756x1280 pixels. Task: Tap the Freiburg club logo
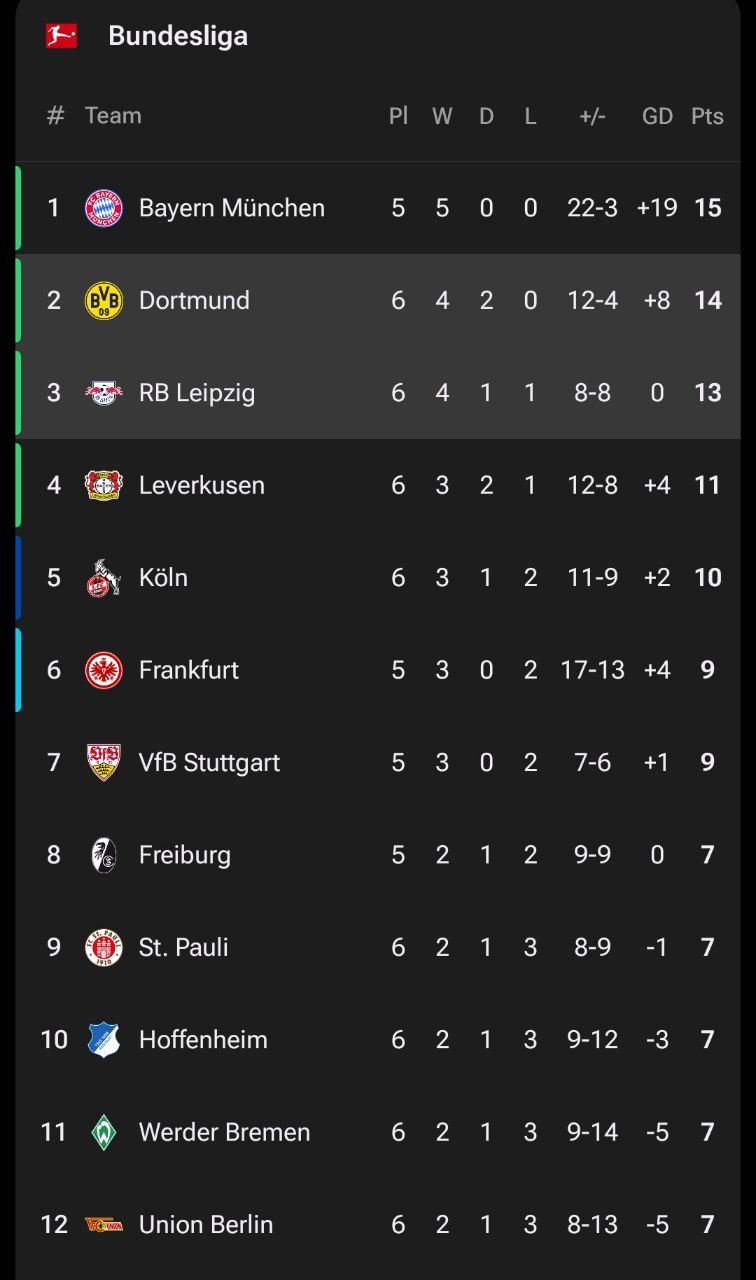104,855
